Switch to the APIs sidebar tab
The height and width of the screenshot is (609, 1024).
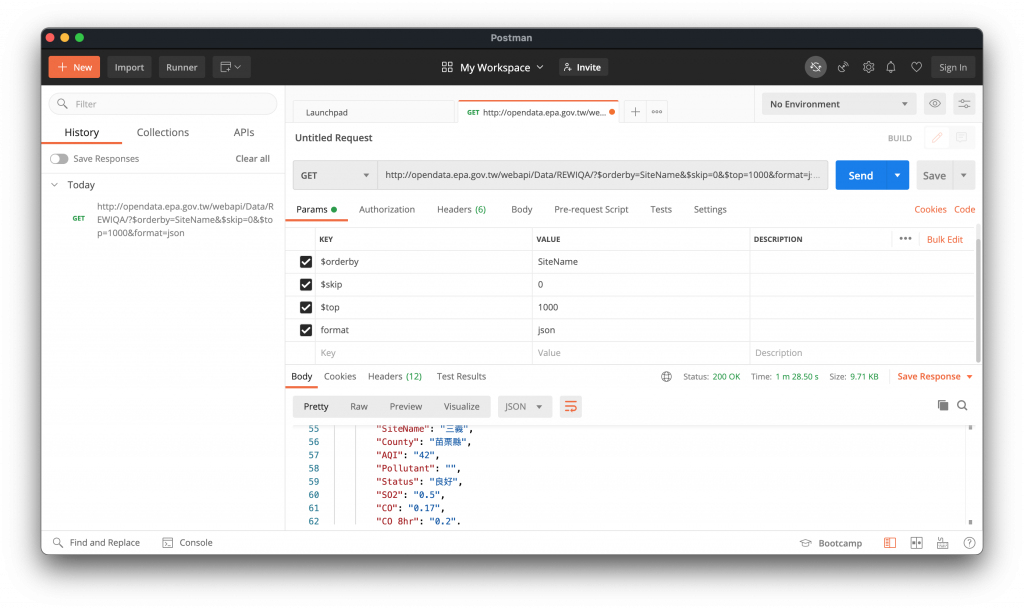point(244,133)
